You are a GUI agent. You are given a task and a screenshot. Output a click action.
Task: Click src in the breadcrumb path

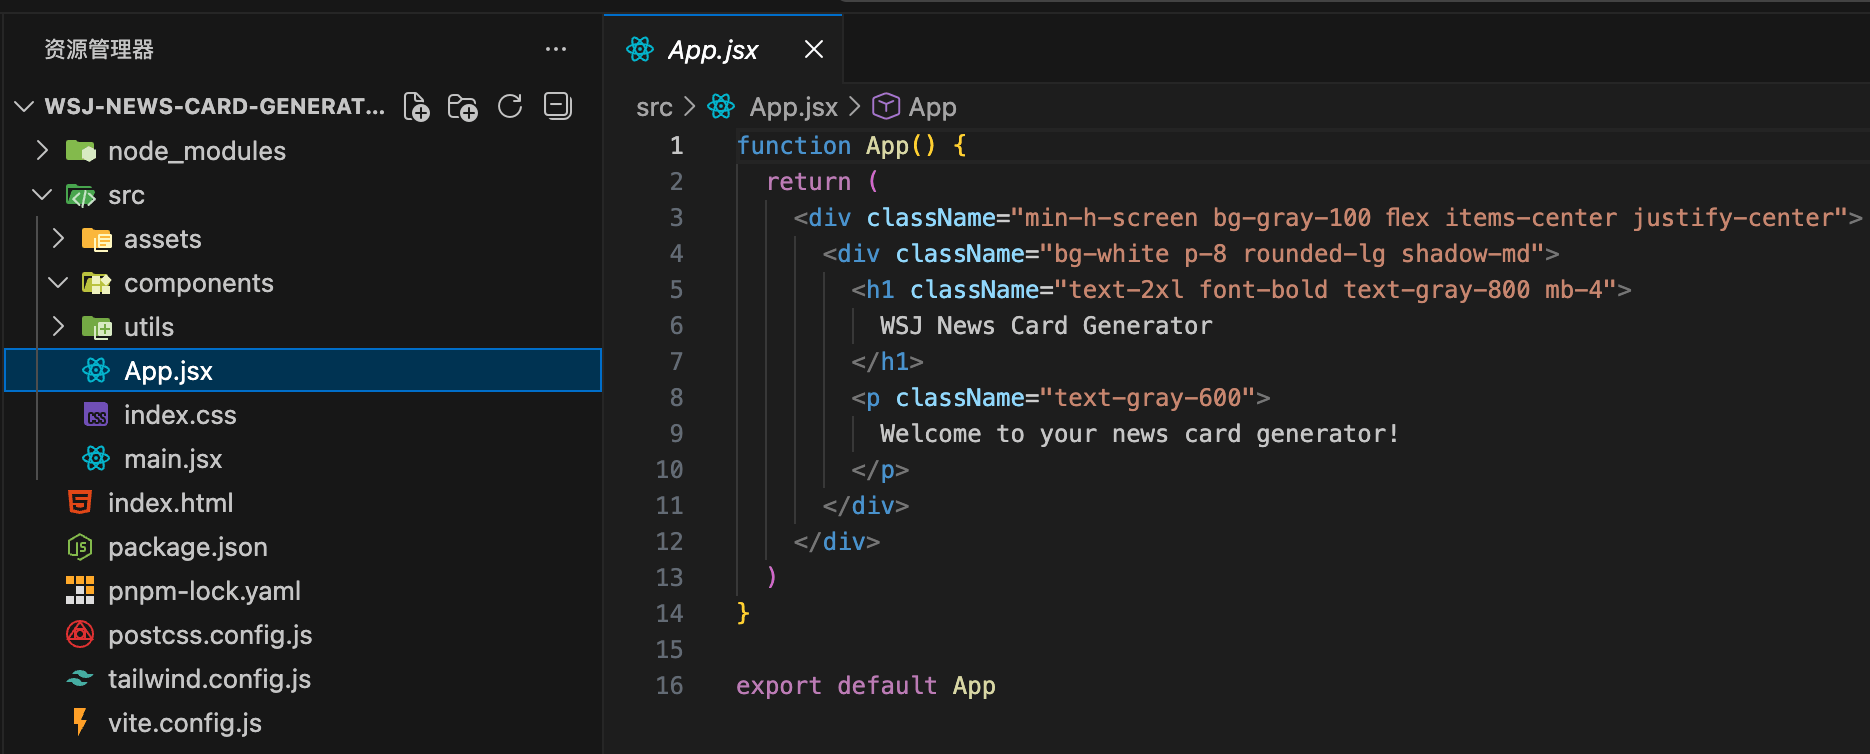[654, 107]
